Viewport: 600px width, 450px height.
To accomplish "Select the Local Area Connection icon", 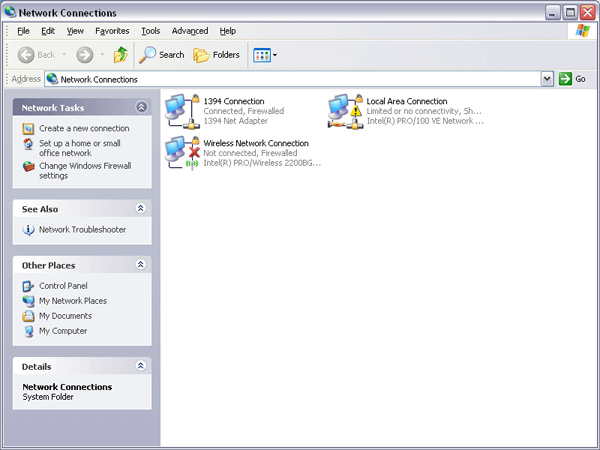I will coord(345,109).
